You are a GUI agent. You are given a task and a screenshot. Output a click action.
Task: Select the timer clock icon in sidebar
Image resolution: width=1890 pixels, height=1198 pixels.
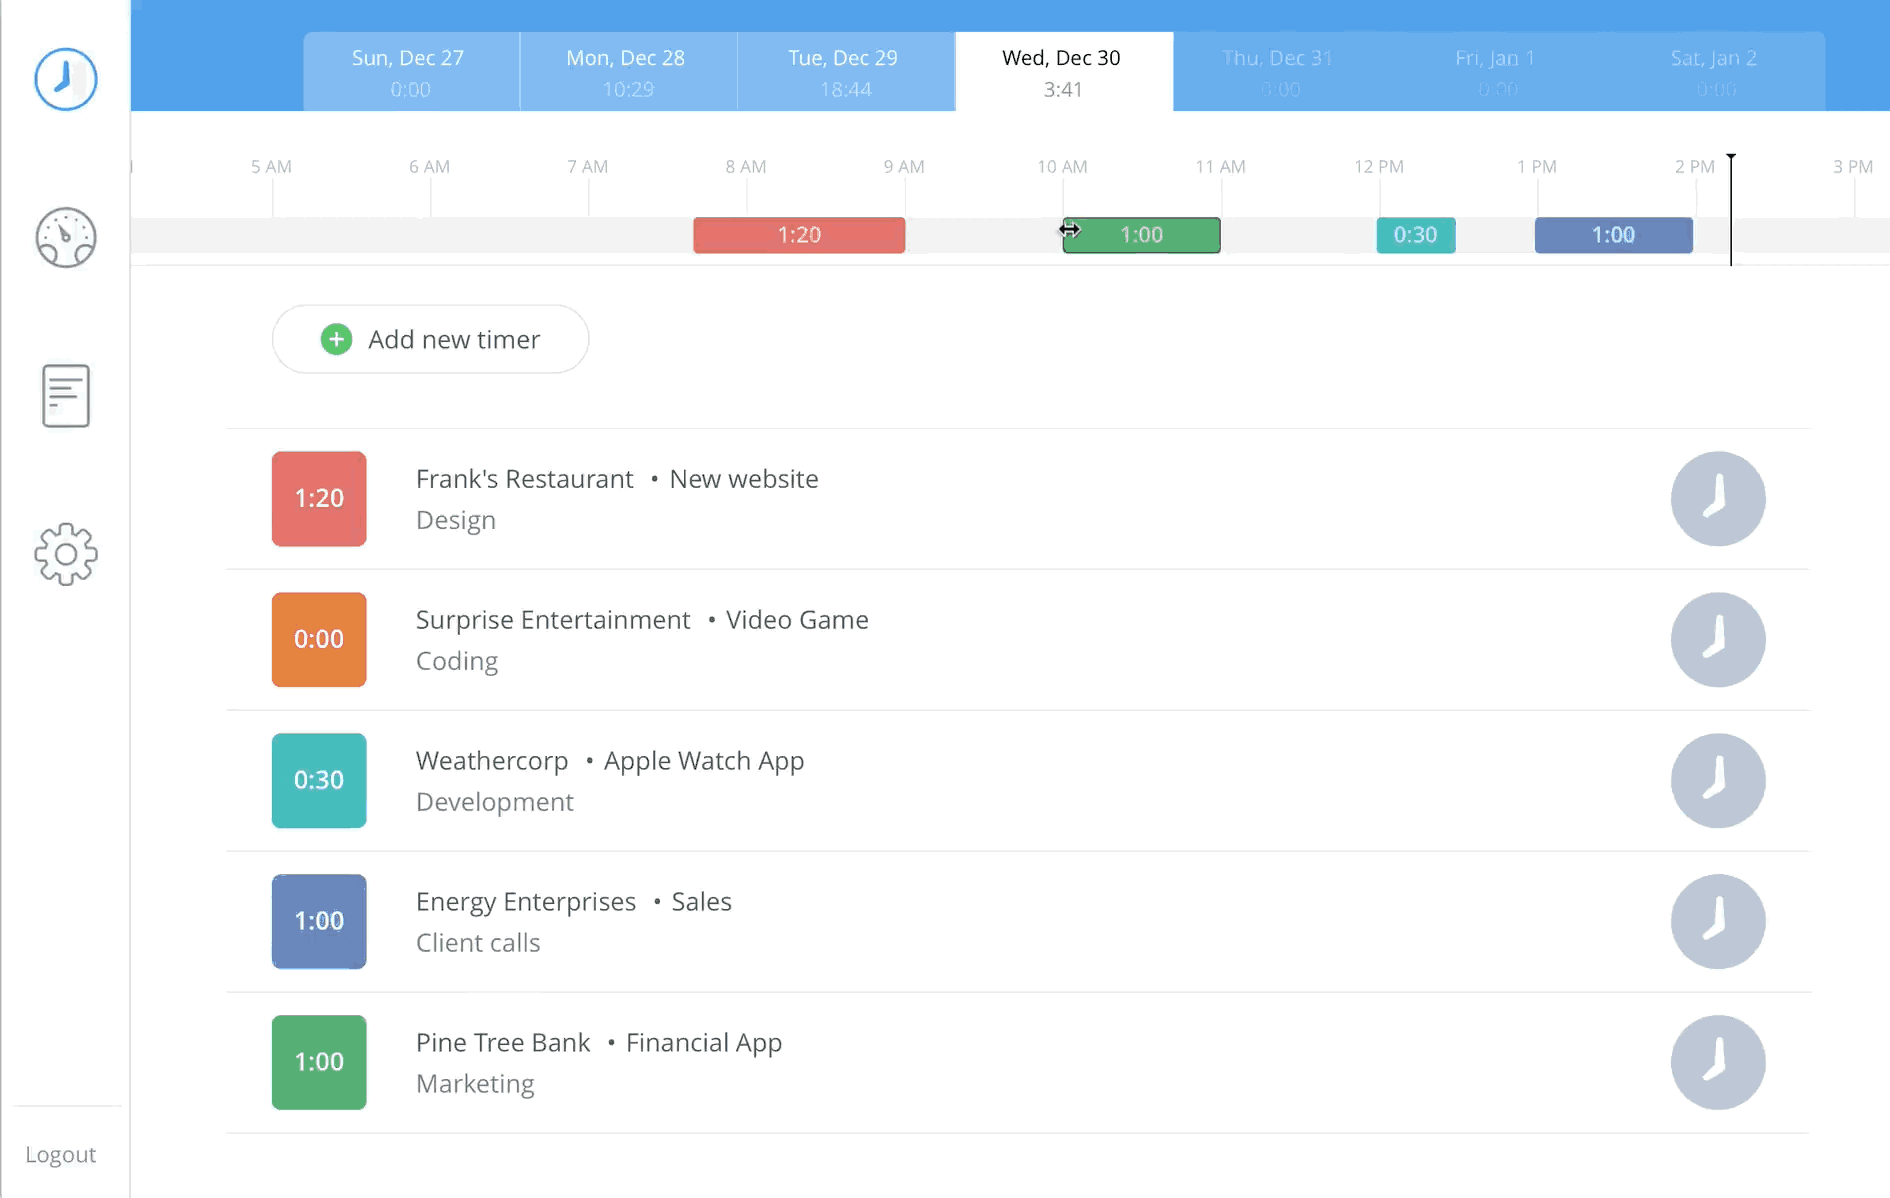[x=65, y=79]
